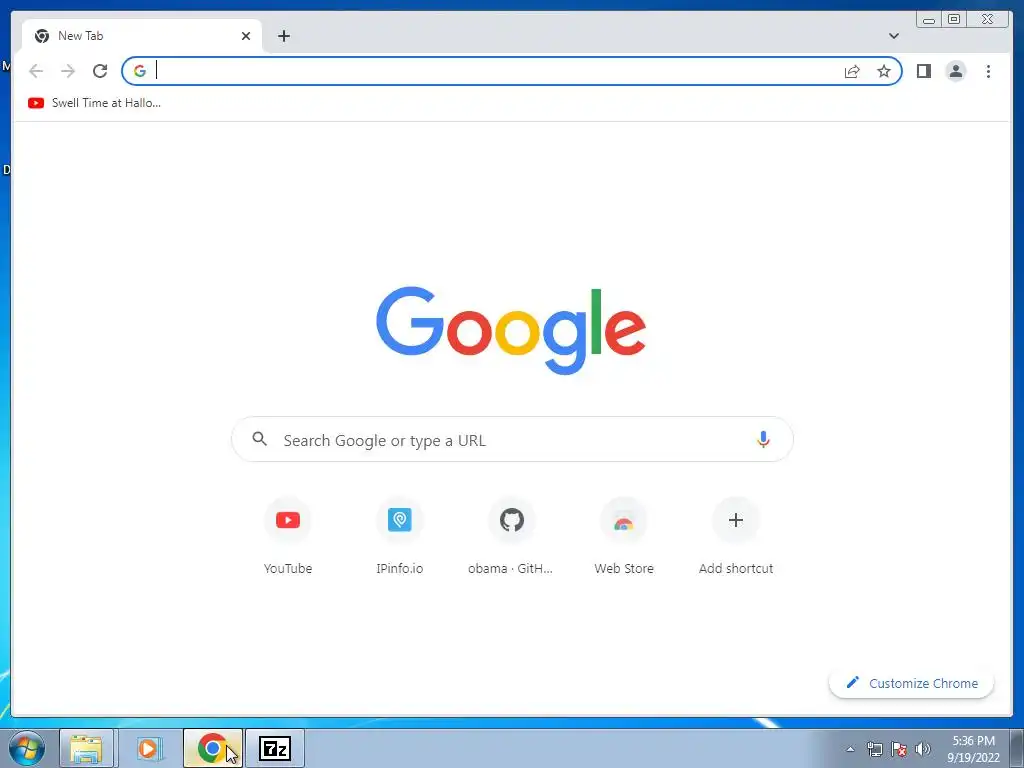Click the Google icon in address bar
The height and width of the screenshot is (768, 1024).
140,71
